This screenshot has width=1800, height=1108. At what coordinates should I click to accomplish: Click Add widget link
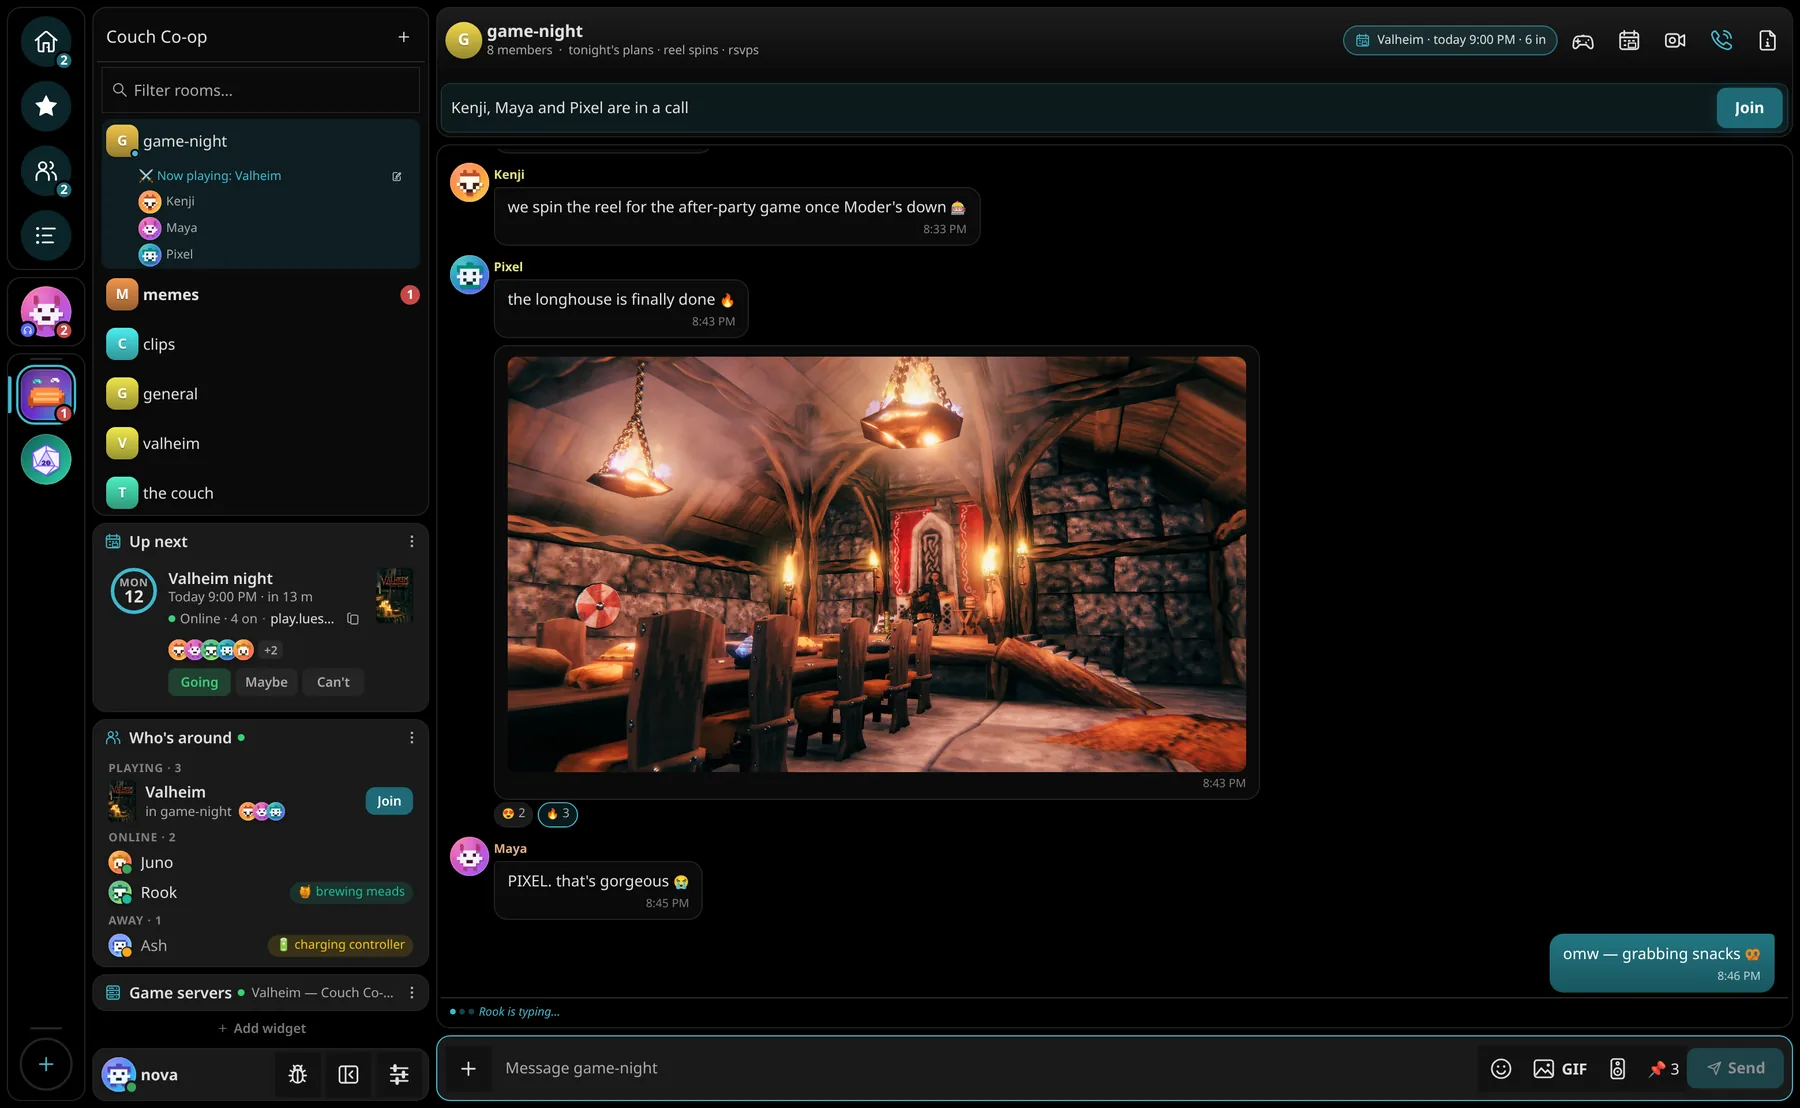pyautogui.click(x=262, y=1029)
